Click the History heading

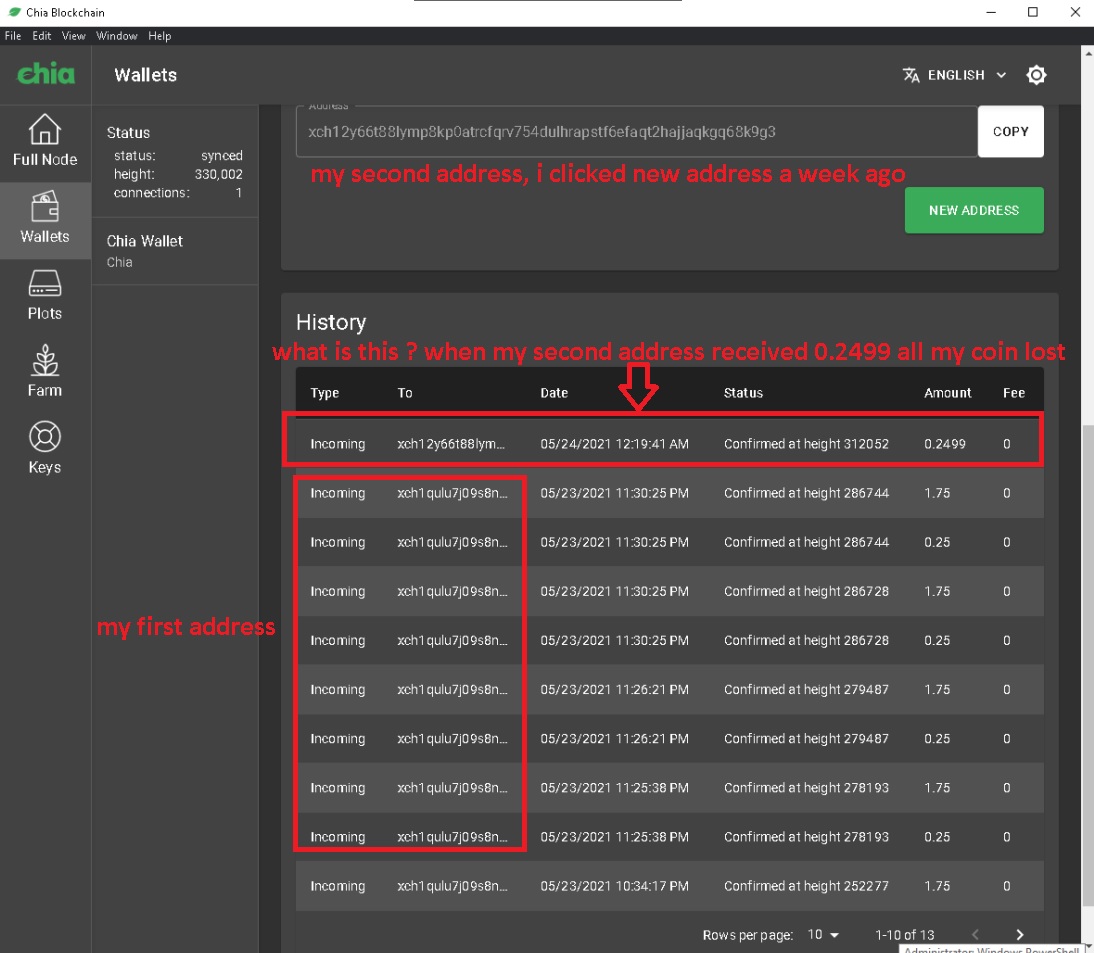[331, 322]
